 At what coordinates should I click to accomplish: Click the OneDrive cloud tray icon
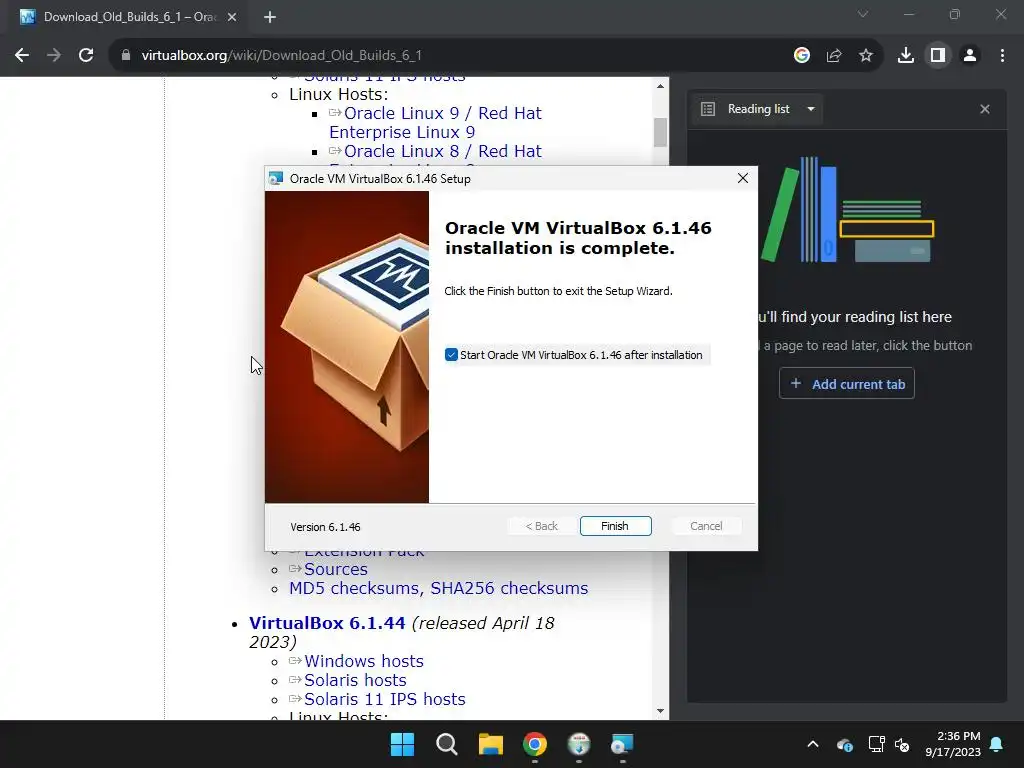point(844,744)
